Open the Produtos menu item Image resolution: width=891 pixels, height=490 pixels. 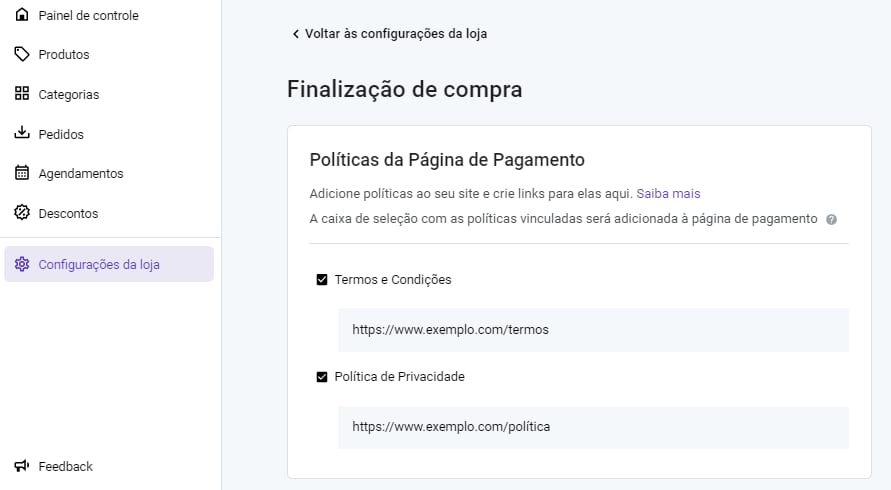pos(64,54)
